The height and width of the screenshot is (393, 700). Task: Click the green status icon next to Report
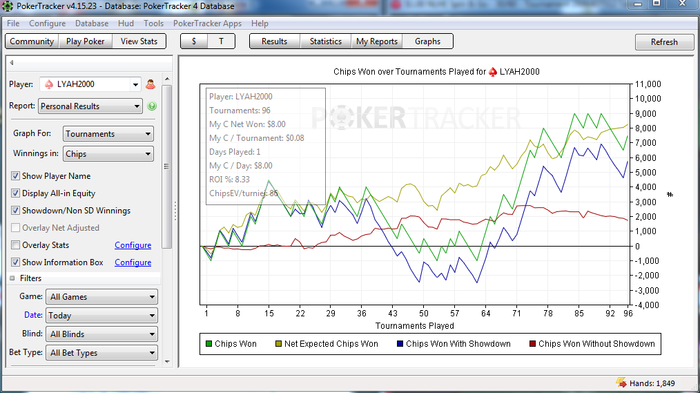tap(152, 106)
